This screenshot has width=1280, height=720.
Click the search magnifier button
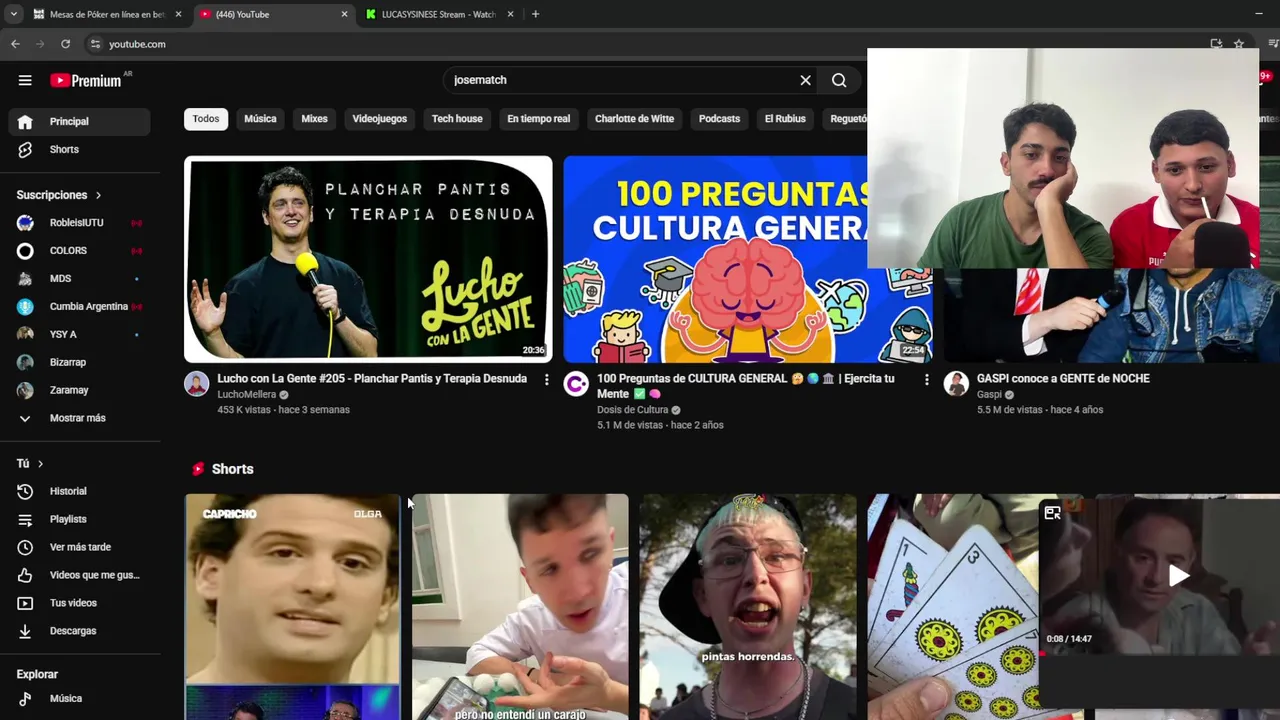click(839, 80)
